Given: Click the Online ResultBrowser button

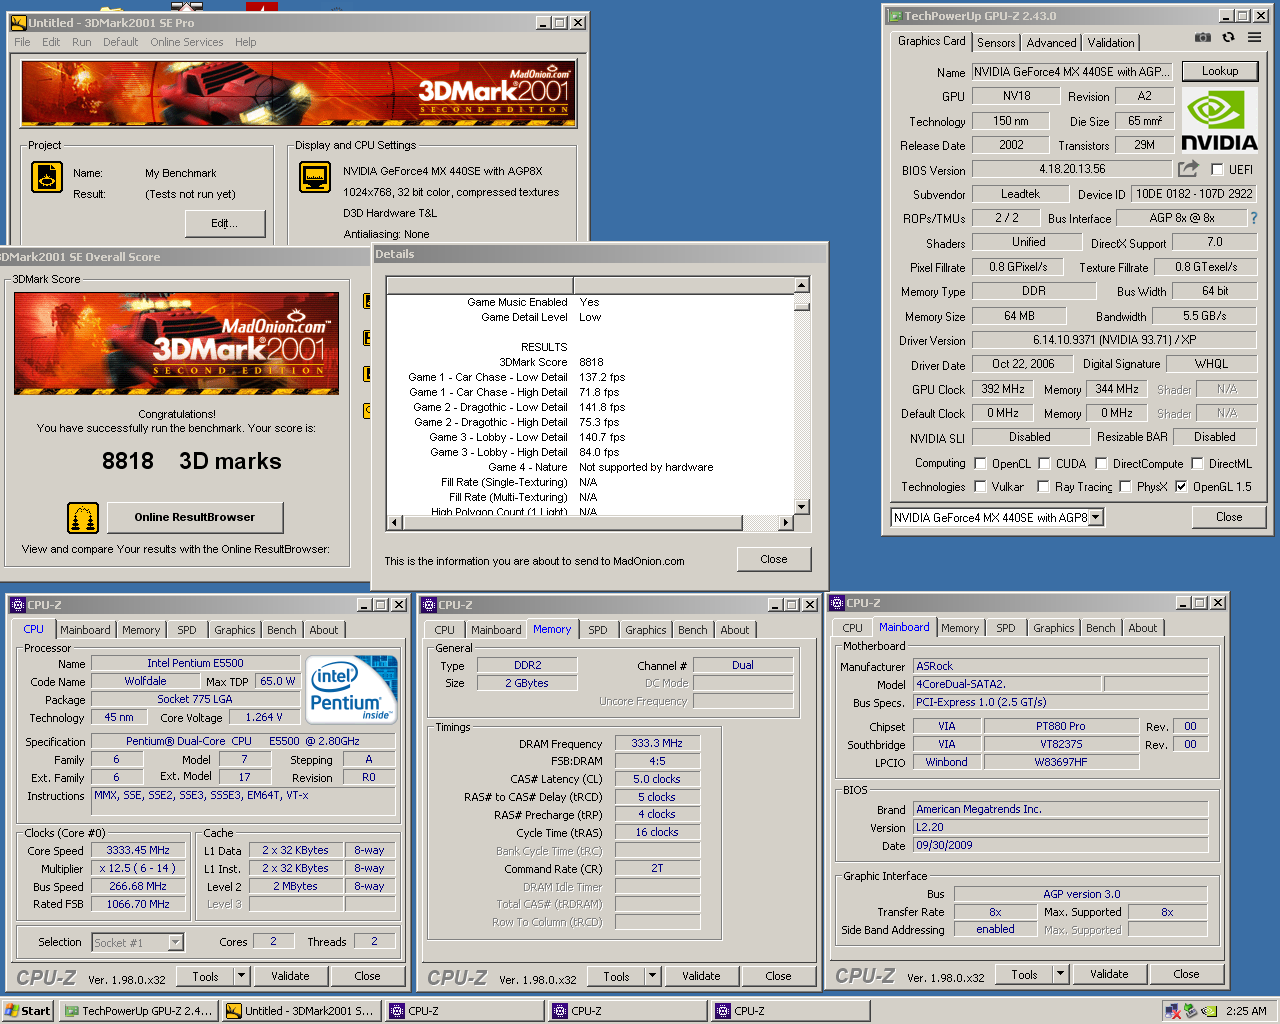Looking at the screenshot, I should click(195, 517).
